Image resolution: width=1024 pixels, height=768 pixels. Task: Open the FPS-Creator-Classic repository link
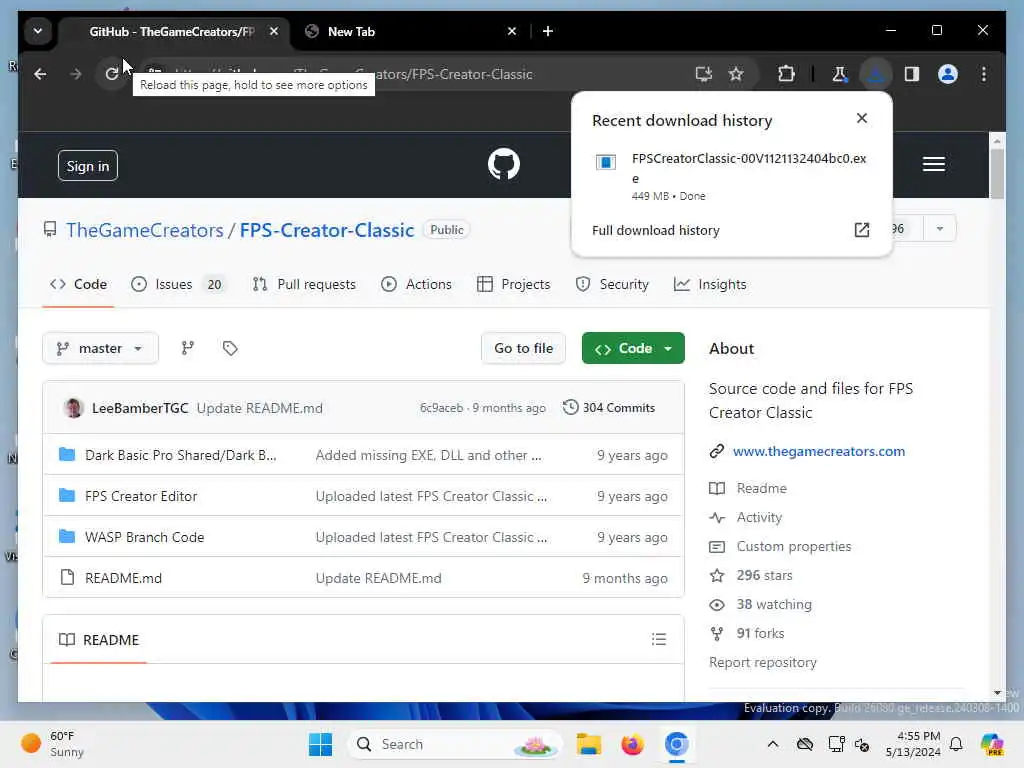[327, 230]
